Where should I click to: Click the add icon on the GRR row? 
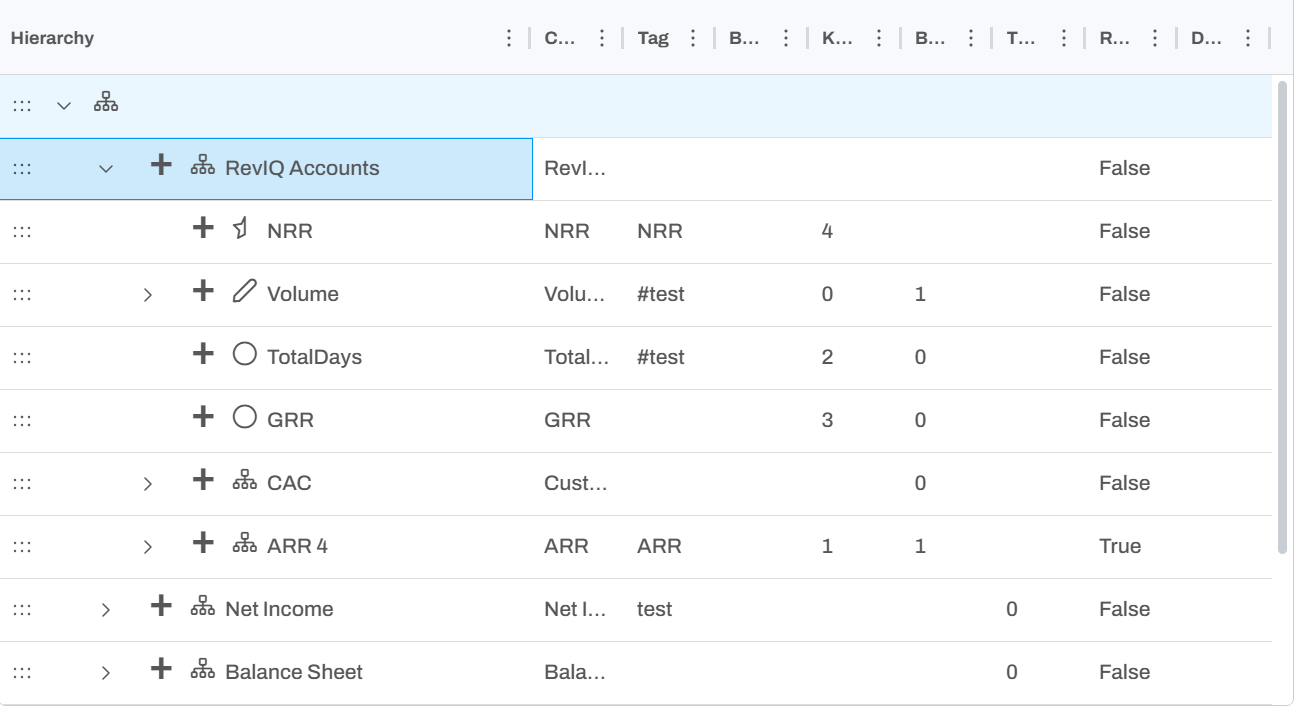point(203,418)
